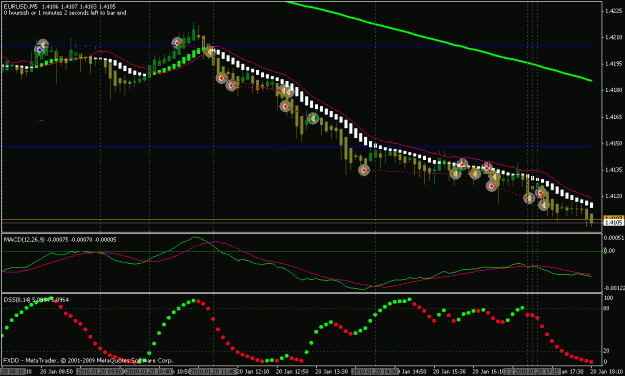Click the 20 Jan 18:10 time label

coord(606,372)
